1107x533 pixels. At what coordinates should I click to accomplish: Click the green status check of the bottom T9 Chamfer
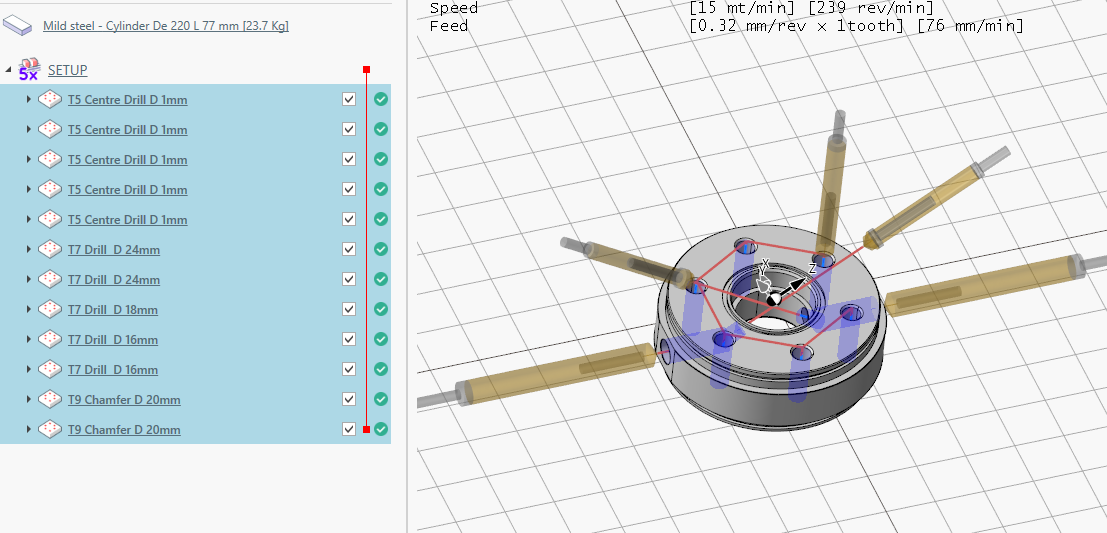pos(381,429)
